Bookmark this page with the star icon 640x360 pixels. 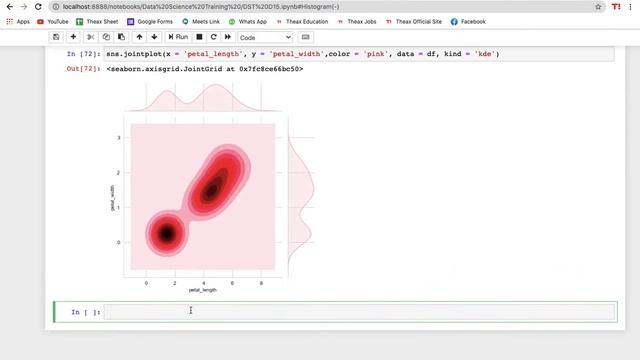[x=598, y=7]
